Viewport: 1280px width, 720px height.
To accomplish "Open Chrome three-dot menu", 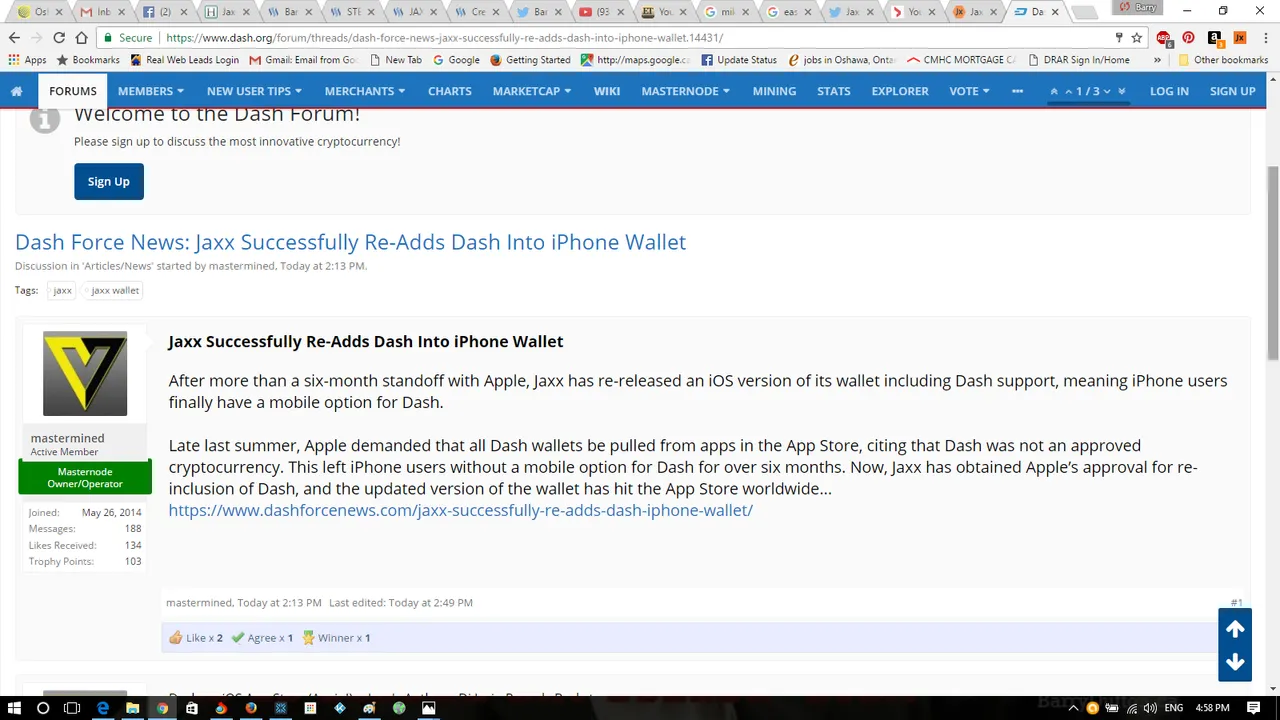I will pos(1264,38).
